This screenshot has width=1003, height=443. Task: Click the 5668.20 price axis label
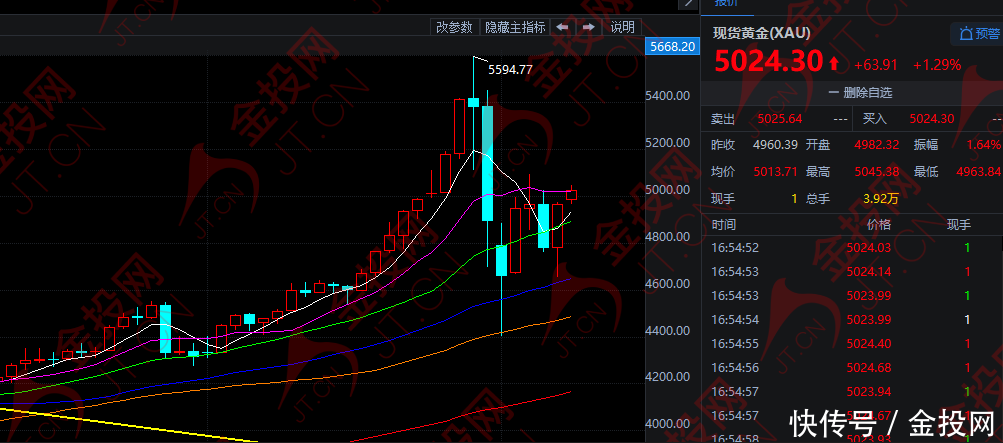point(671,47)
